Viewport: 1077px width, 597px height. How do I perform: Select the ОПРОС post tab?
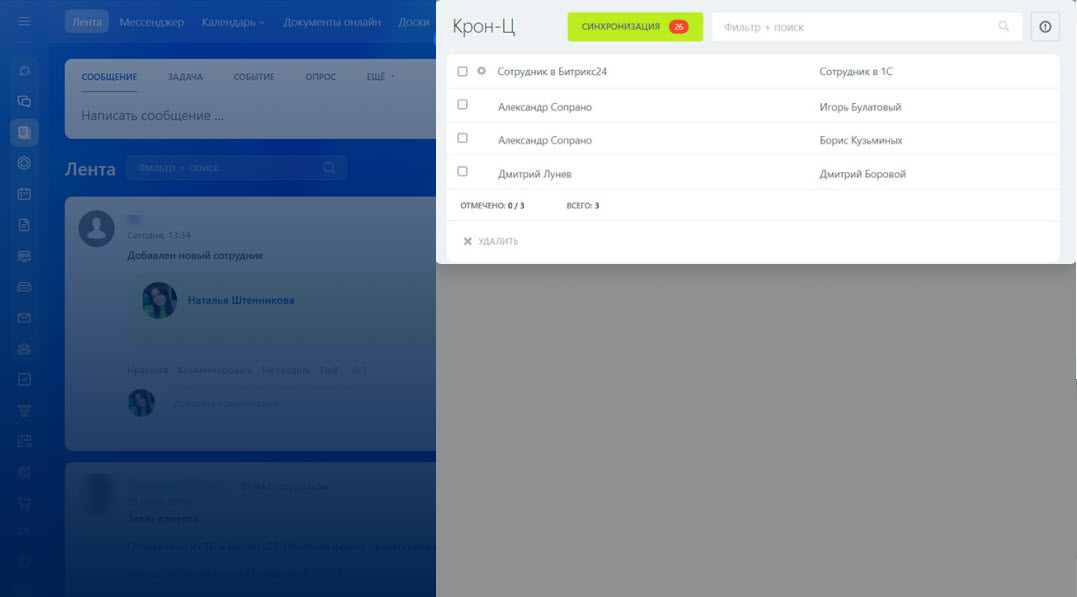321,77
